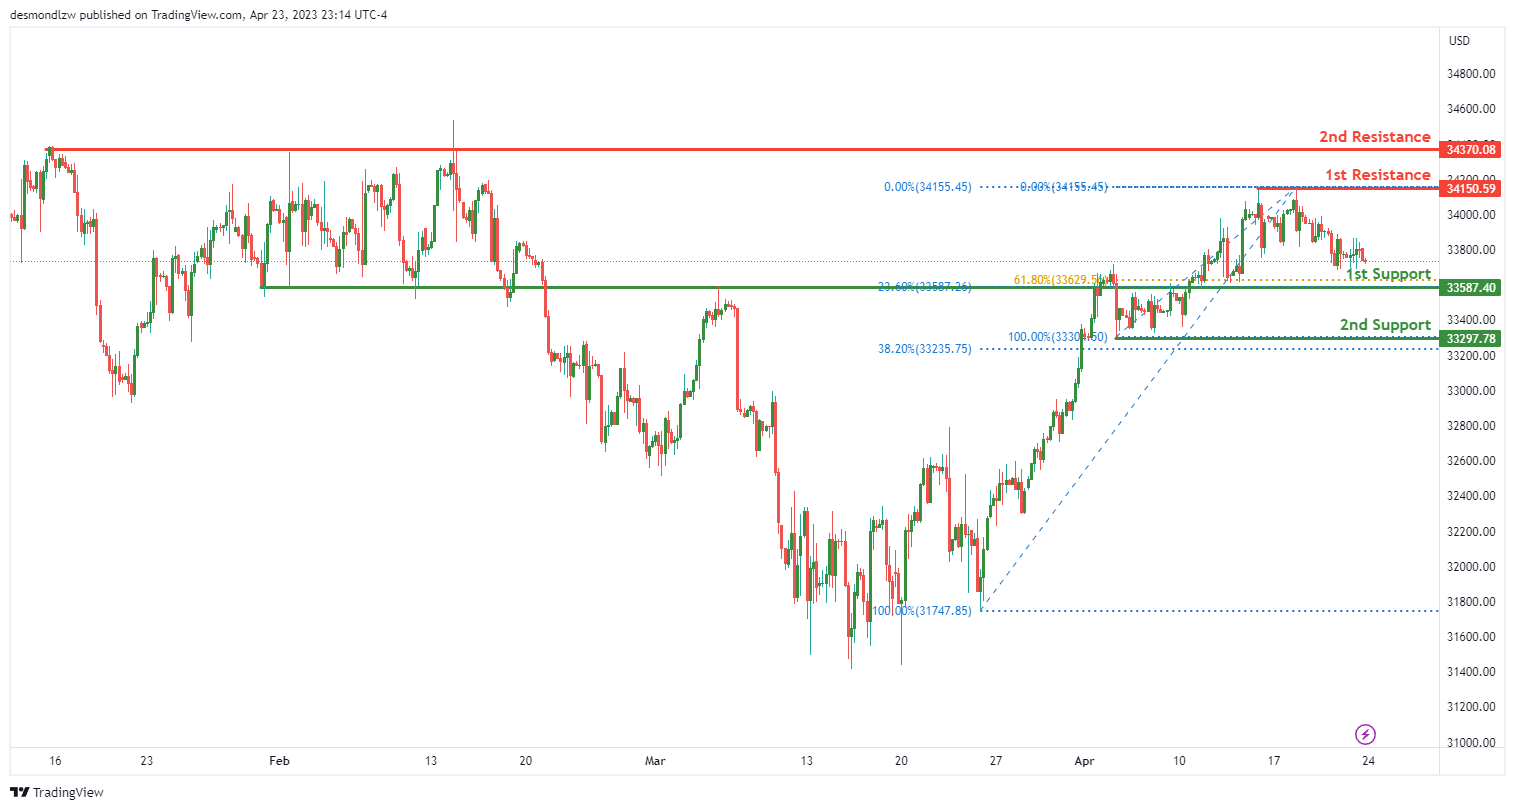Click the 31000.00 price axis label
The width and height of the screenshot is (1515, 810).
(x=1471, y=743)
